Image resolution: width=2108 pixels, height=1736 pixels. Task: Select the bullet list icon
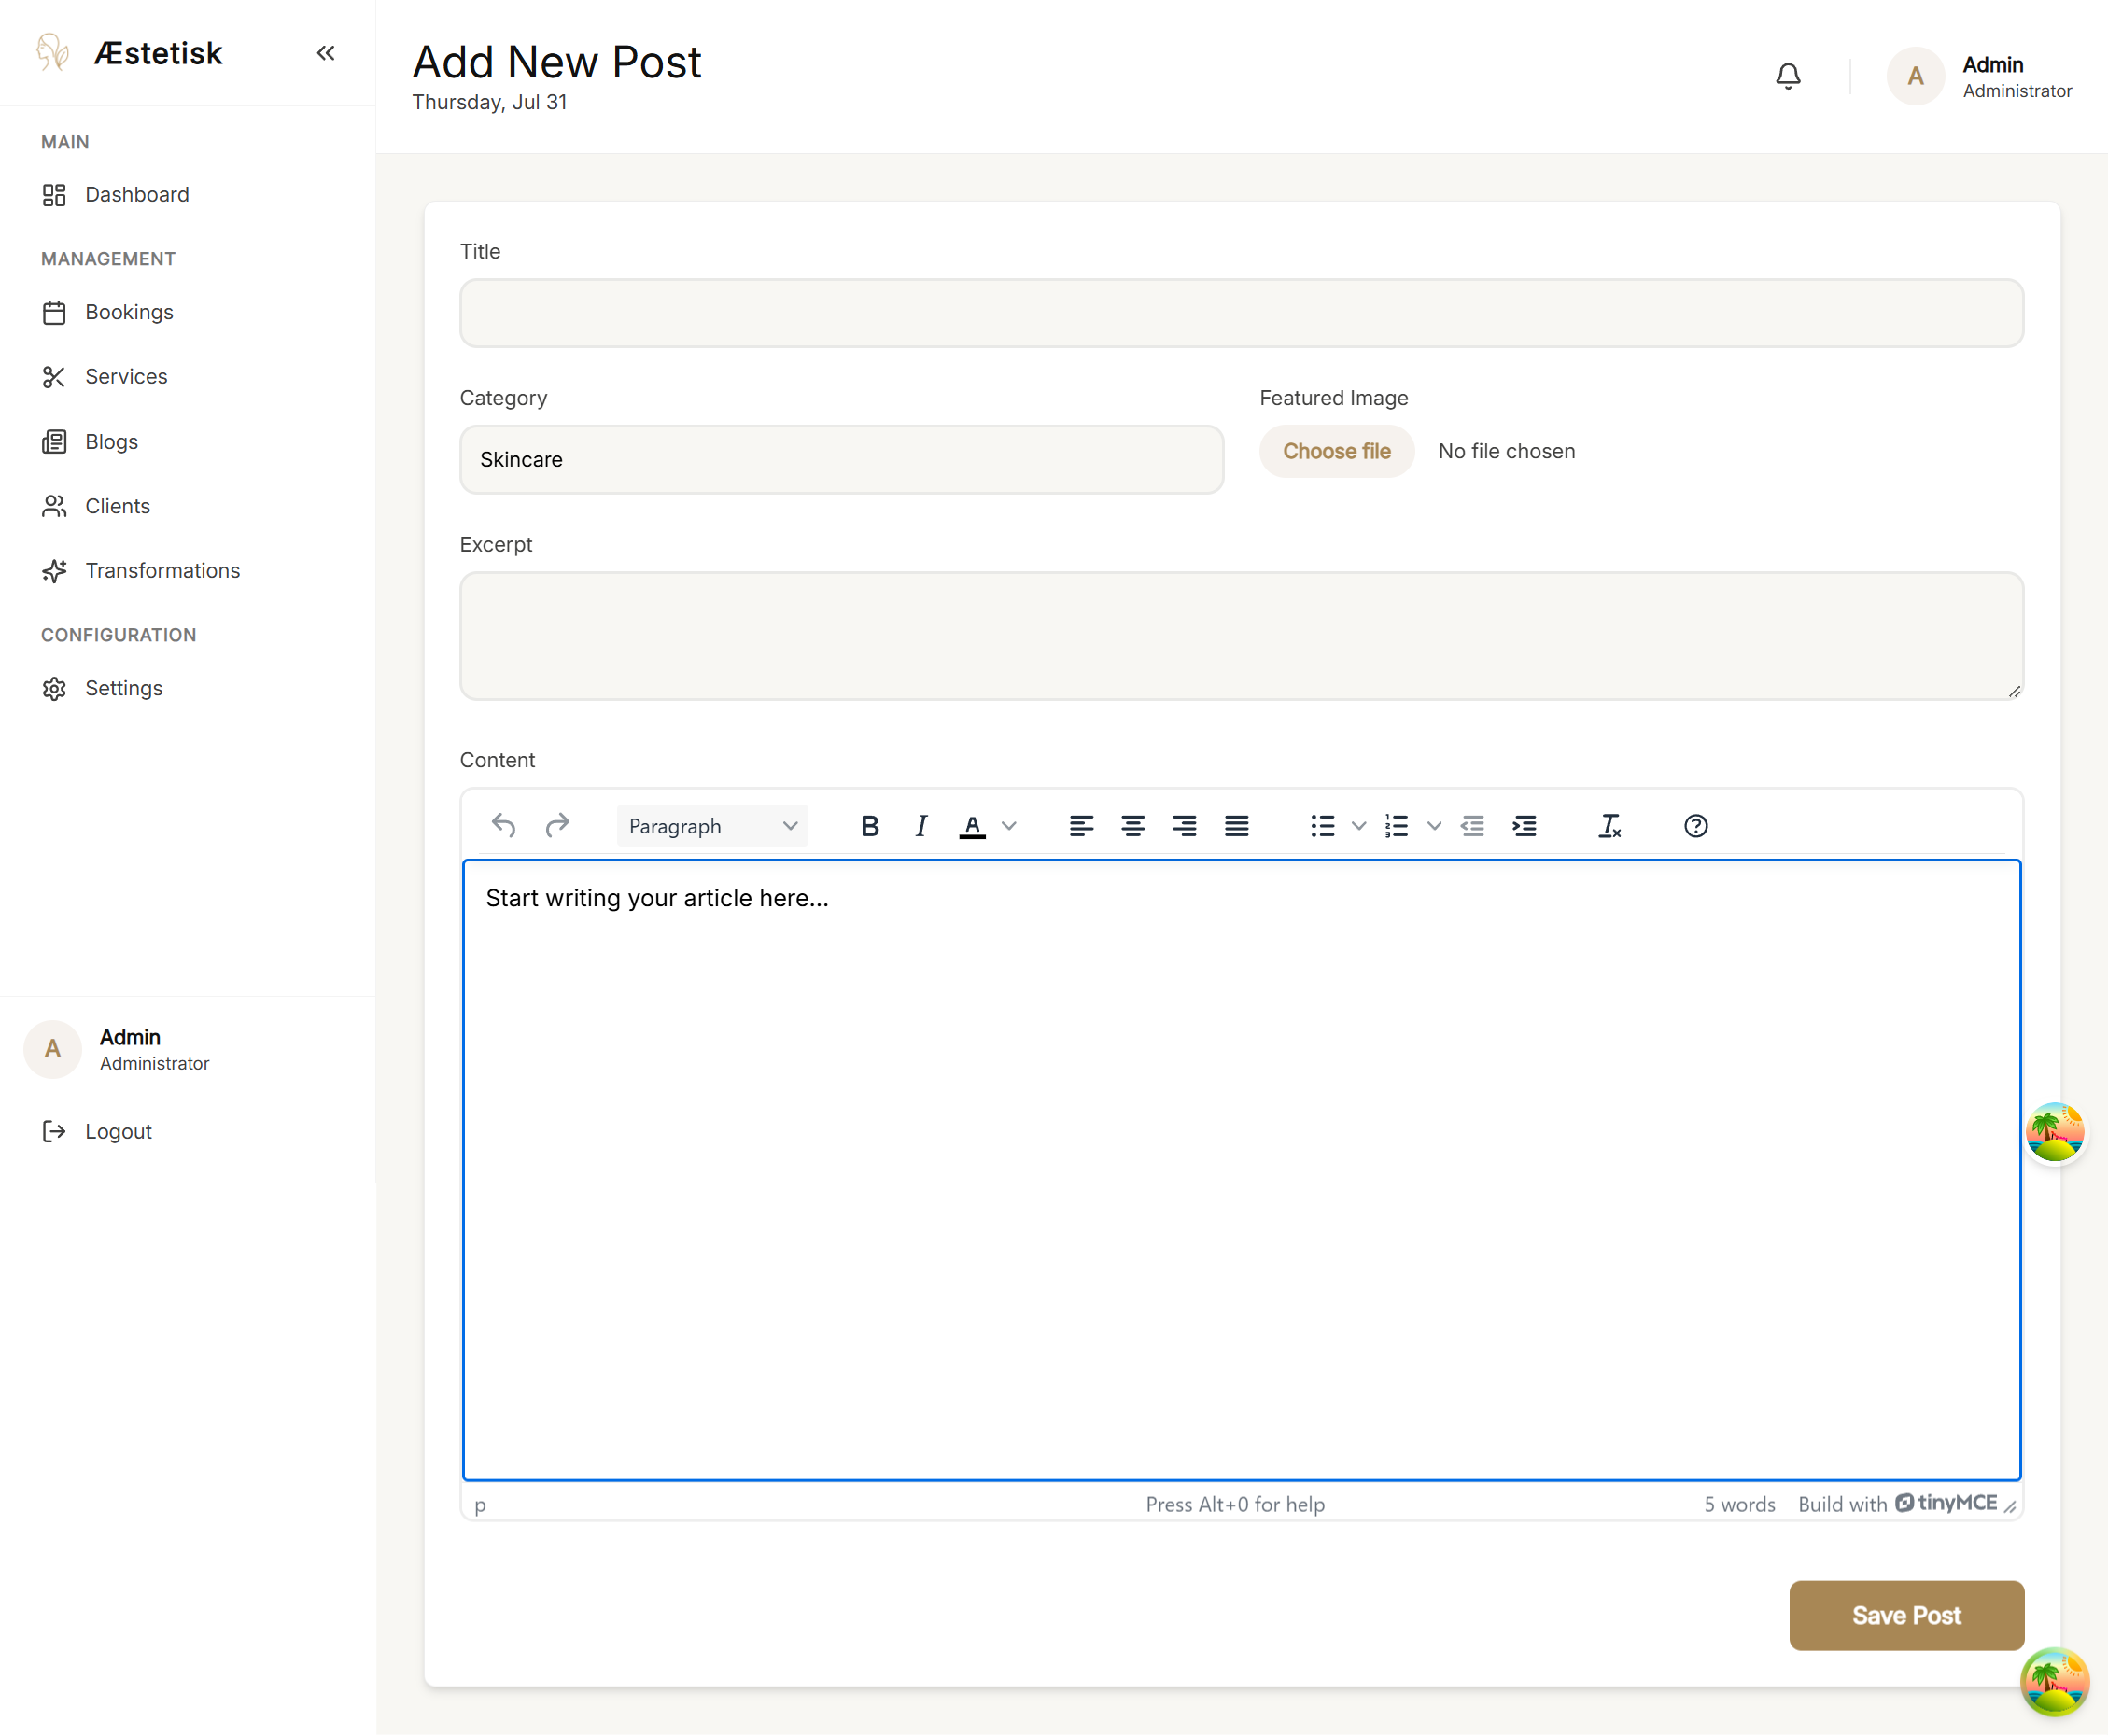1321,825
